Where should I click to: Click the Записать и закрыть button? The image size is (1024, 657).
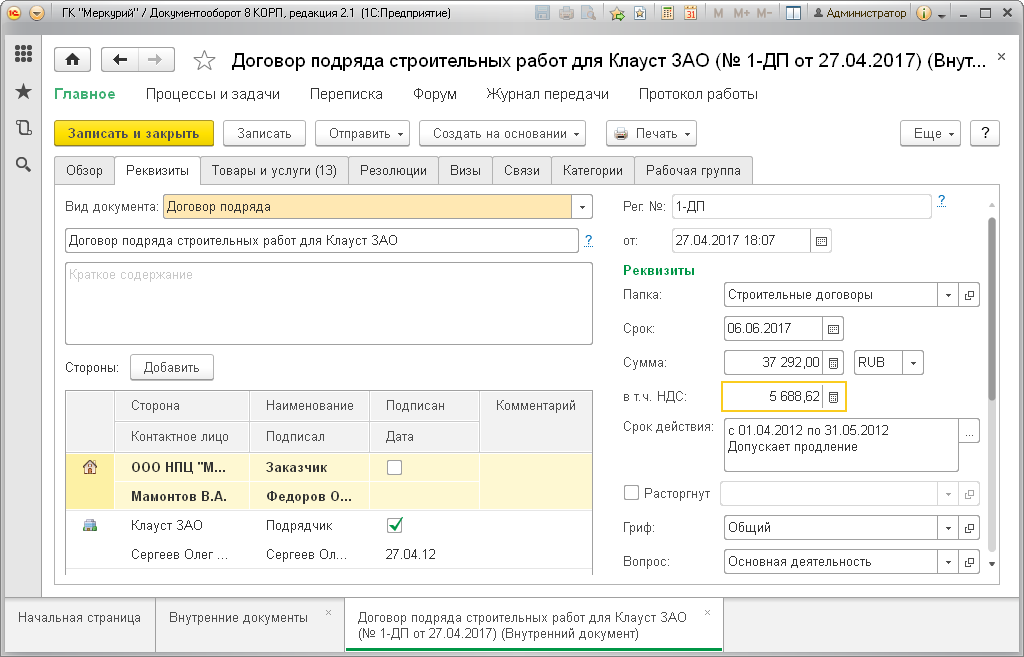[x=134, y=133]
